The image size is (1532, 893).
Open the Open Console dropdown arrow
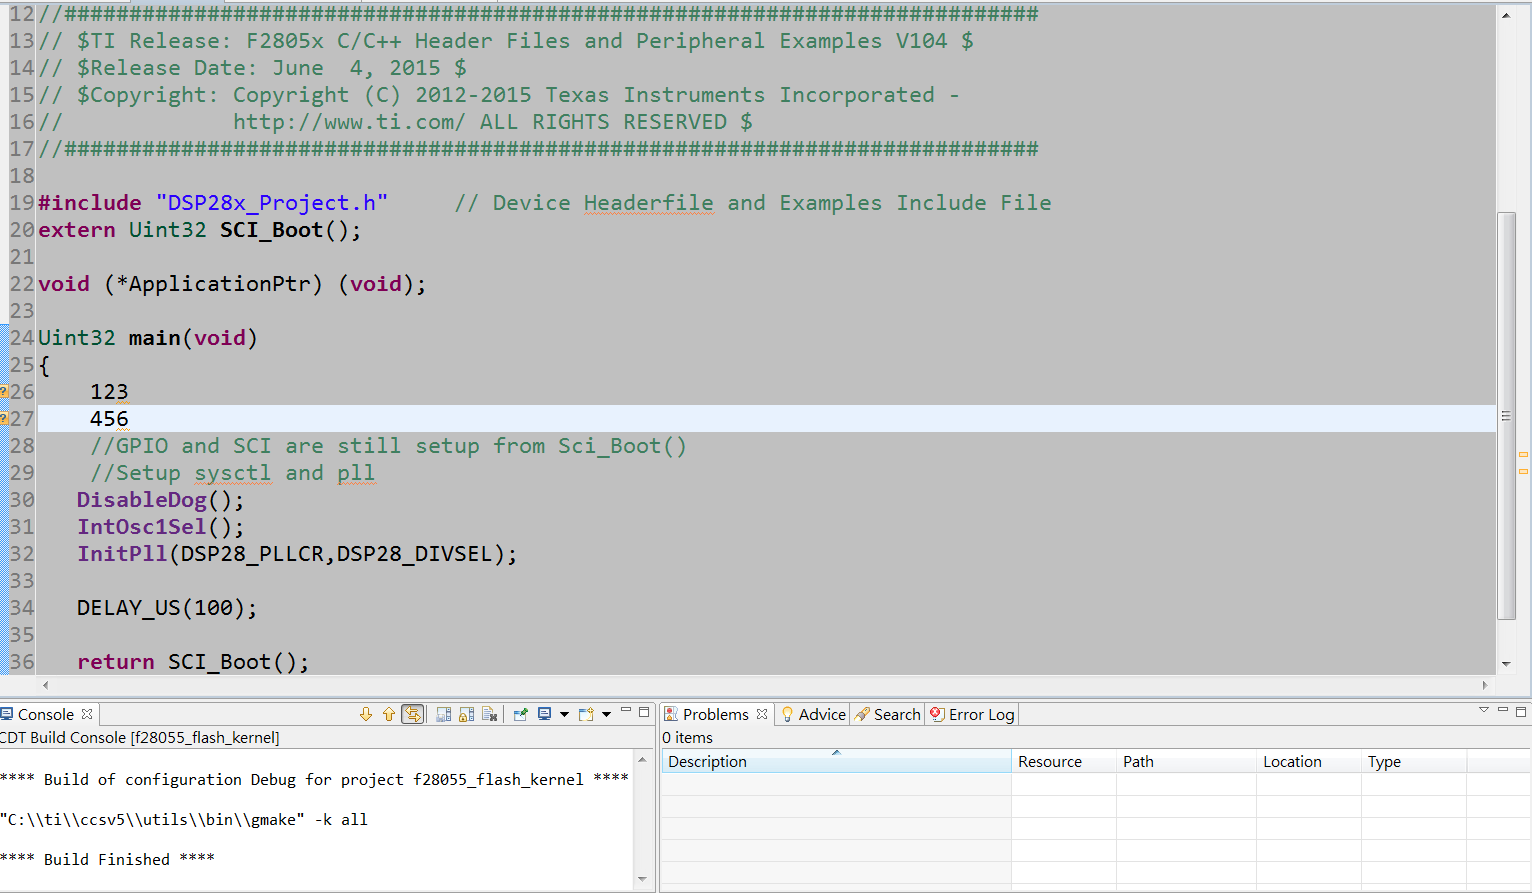[606, 714]
